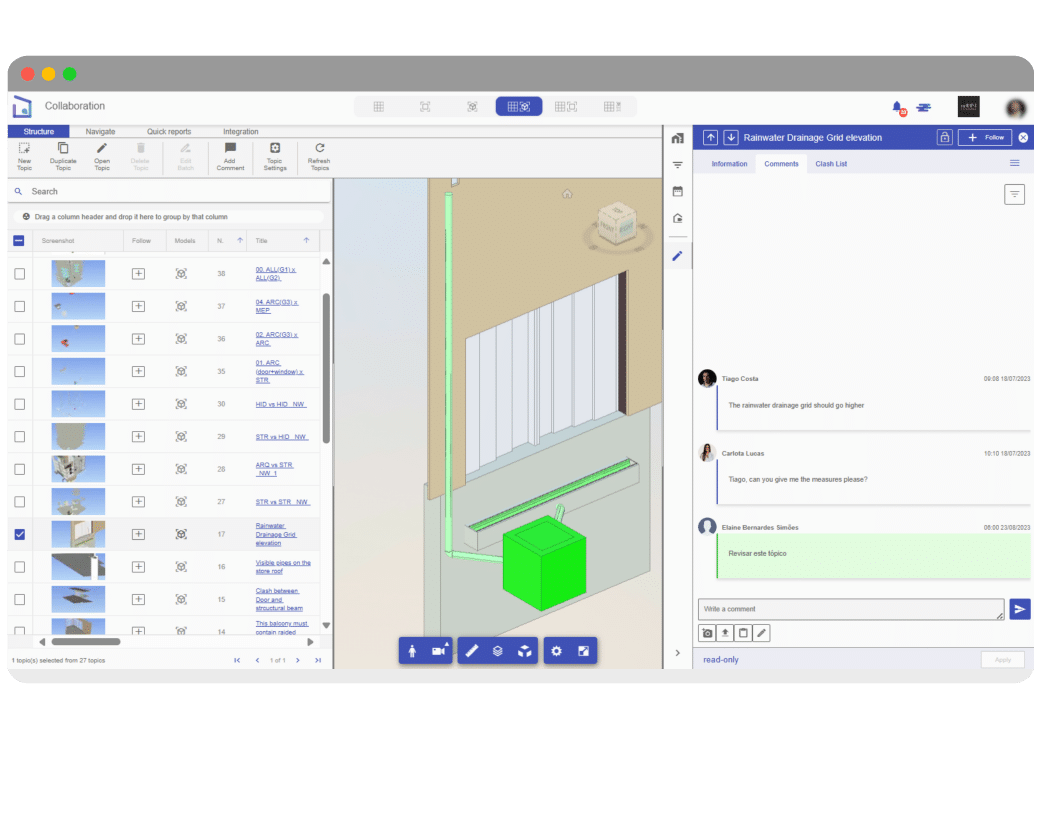
Task: Activate the measurement ruler tool in viewport
Action: [473, 650]
